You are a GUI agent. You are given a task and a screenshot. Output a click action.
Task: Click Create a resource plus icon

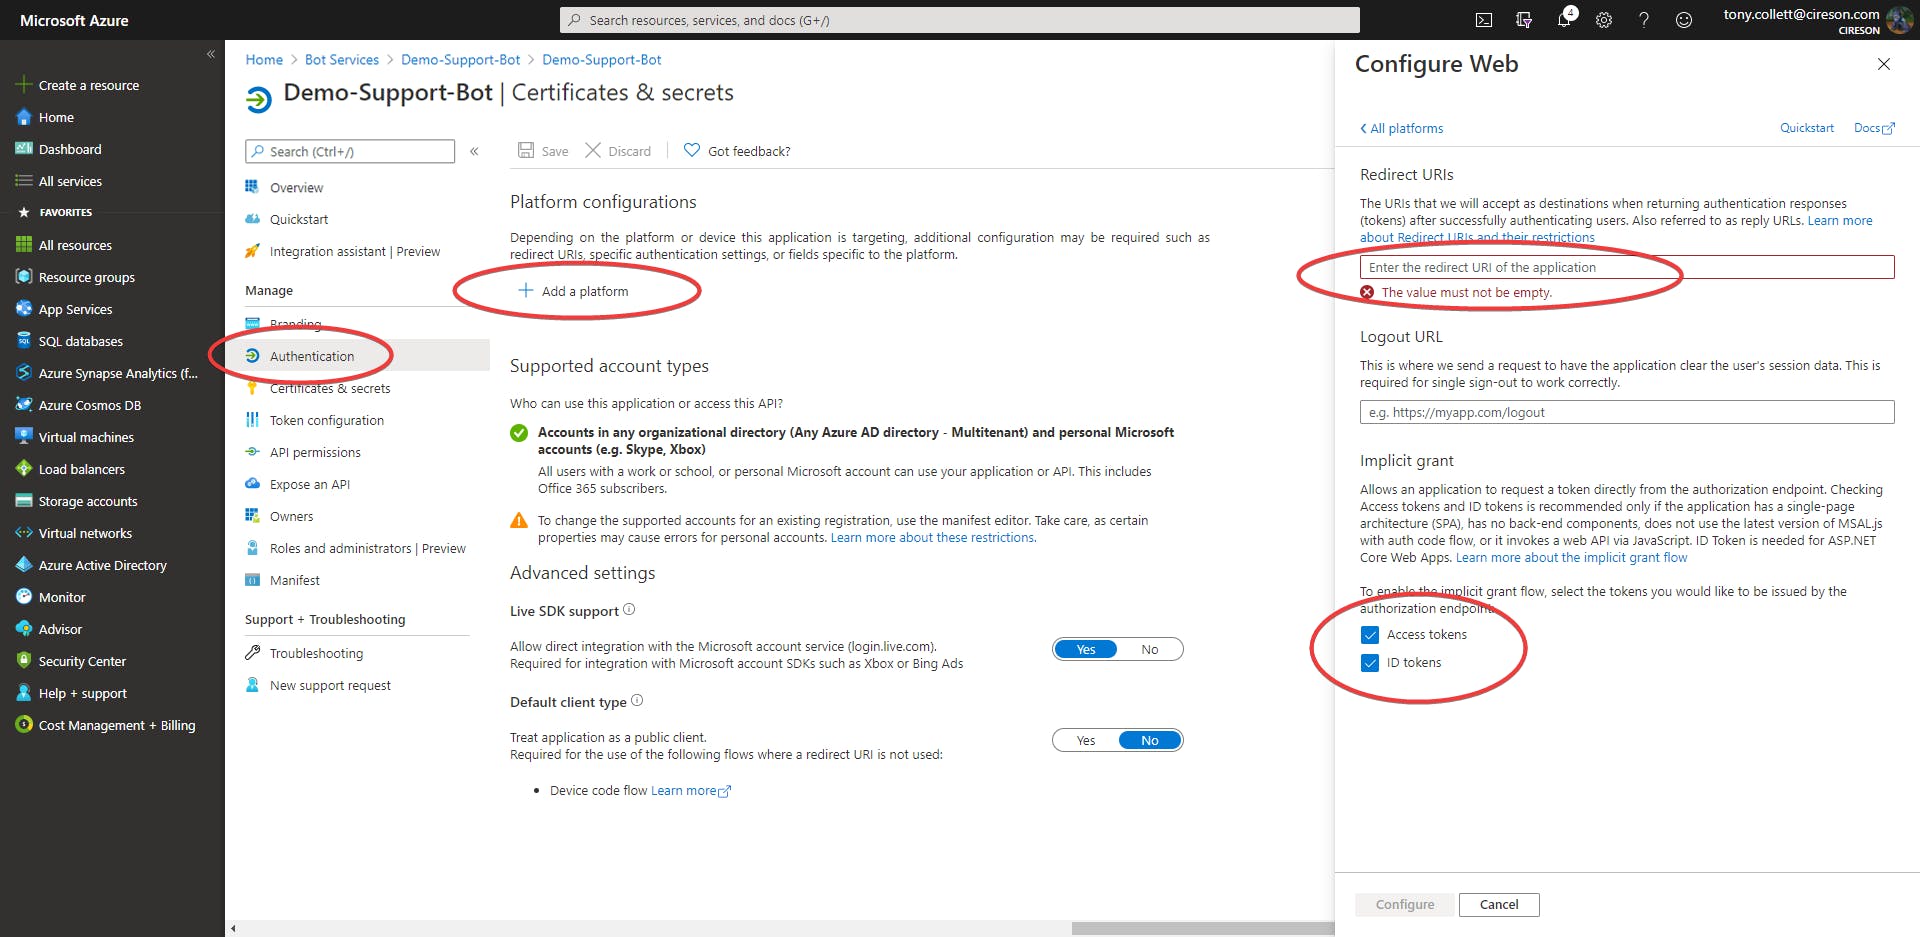pos(24,85)
